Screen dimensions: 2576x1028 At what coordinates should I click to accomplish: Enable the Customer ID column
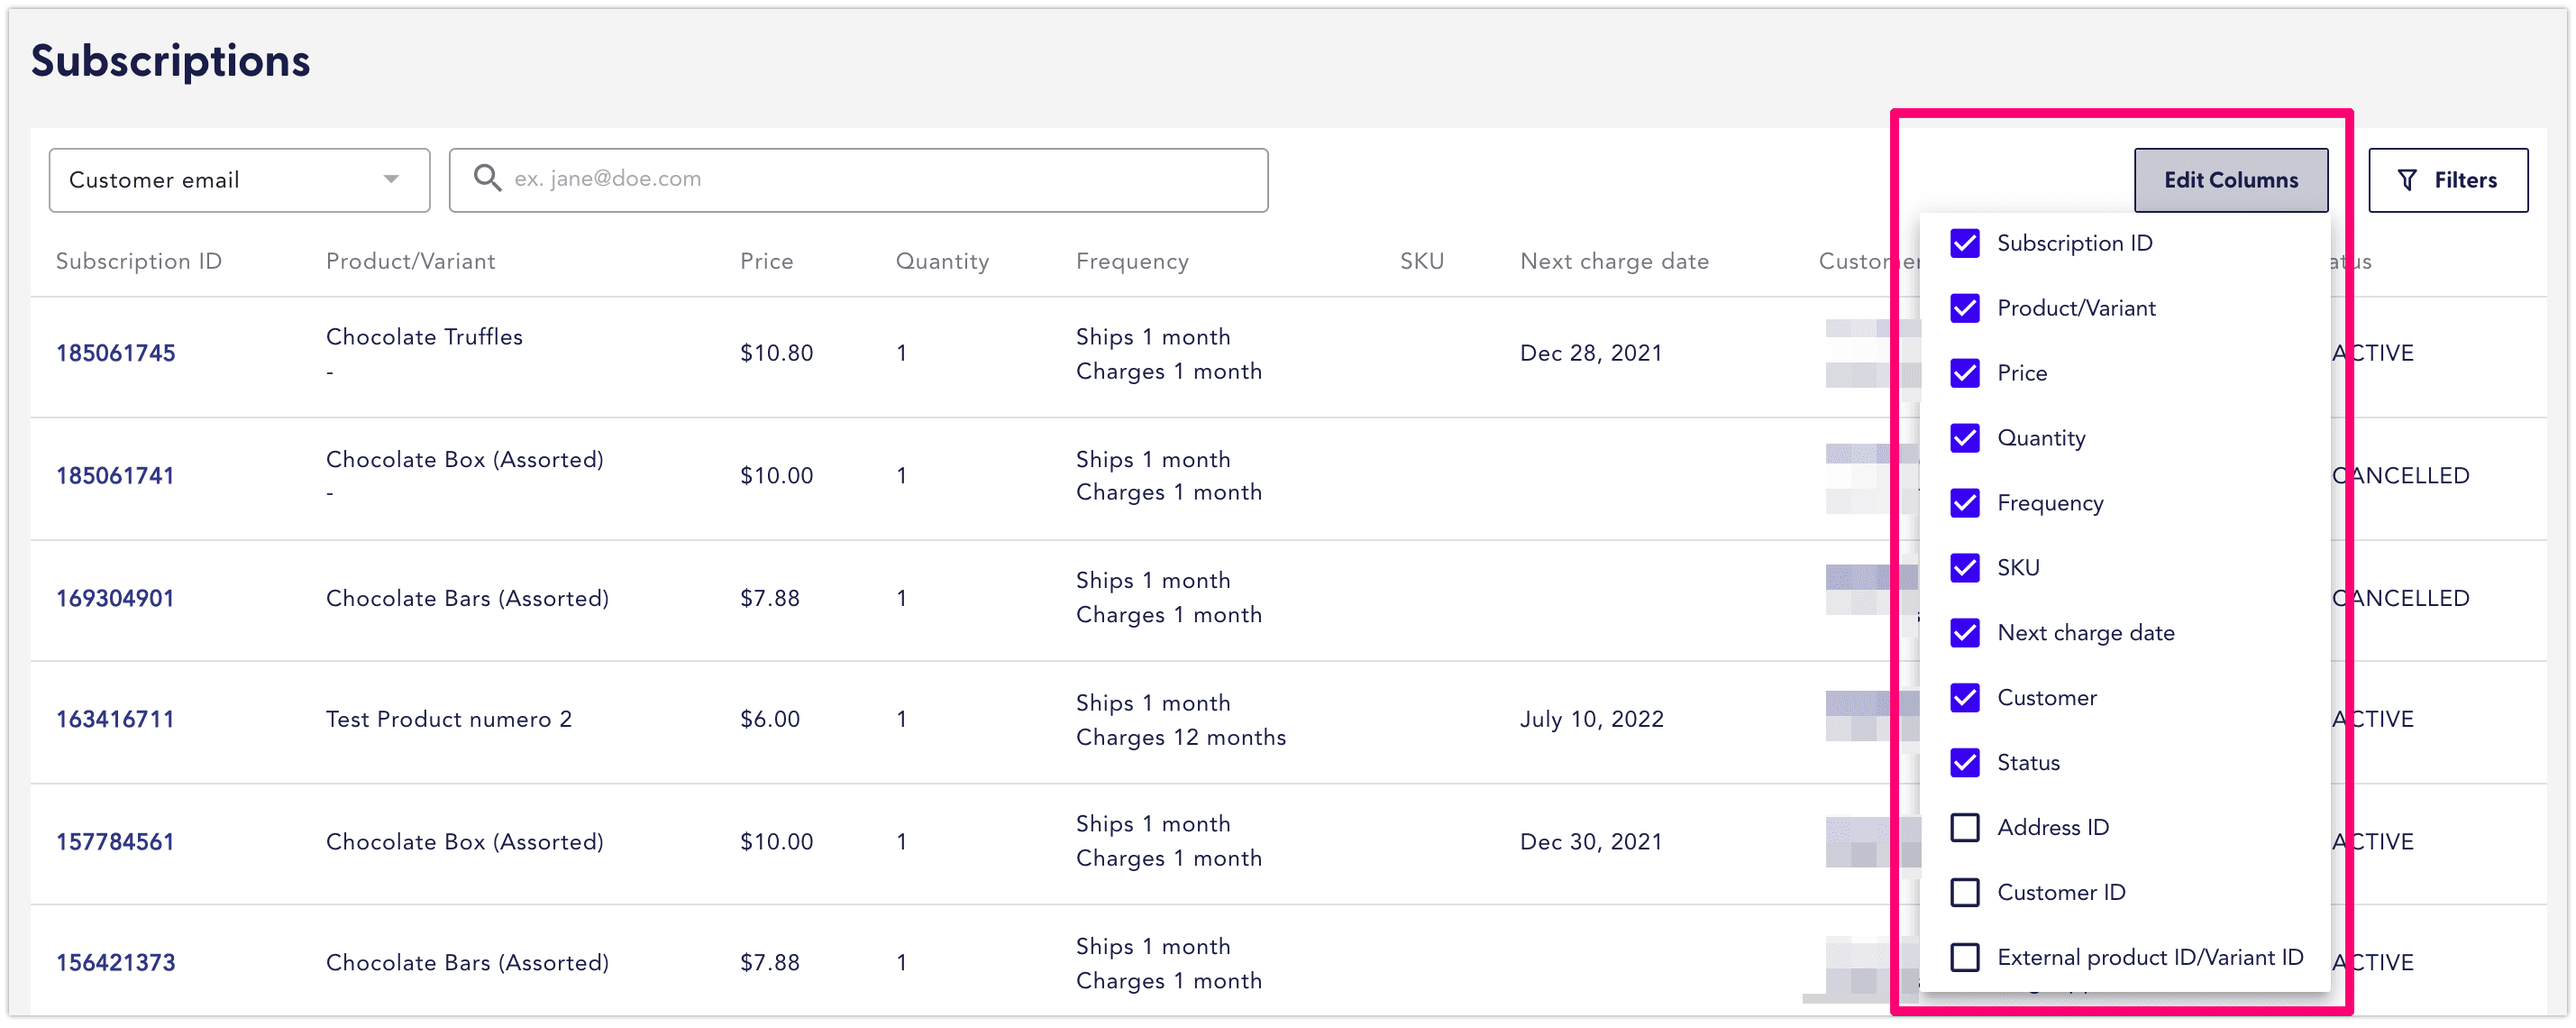1965,892
